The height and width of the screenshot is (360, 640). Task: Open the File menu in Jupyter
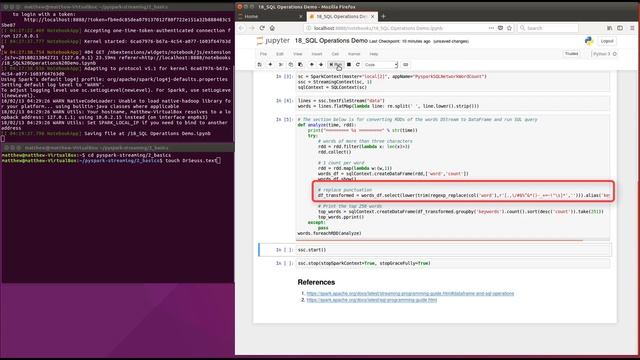263,54
